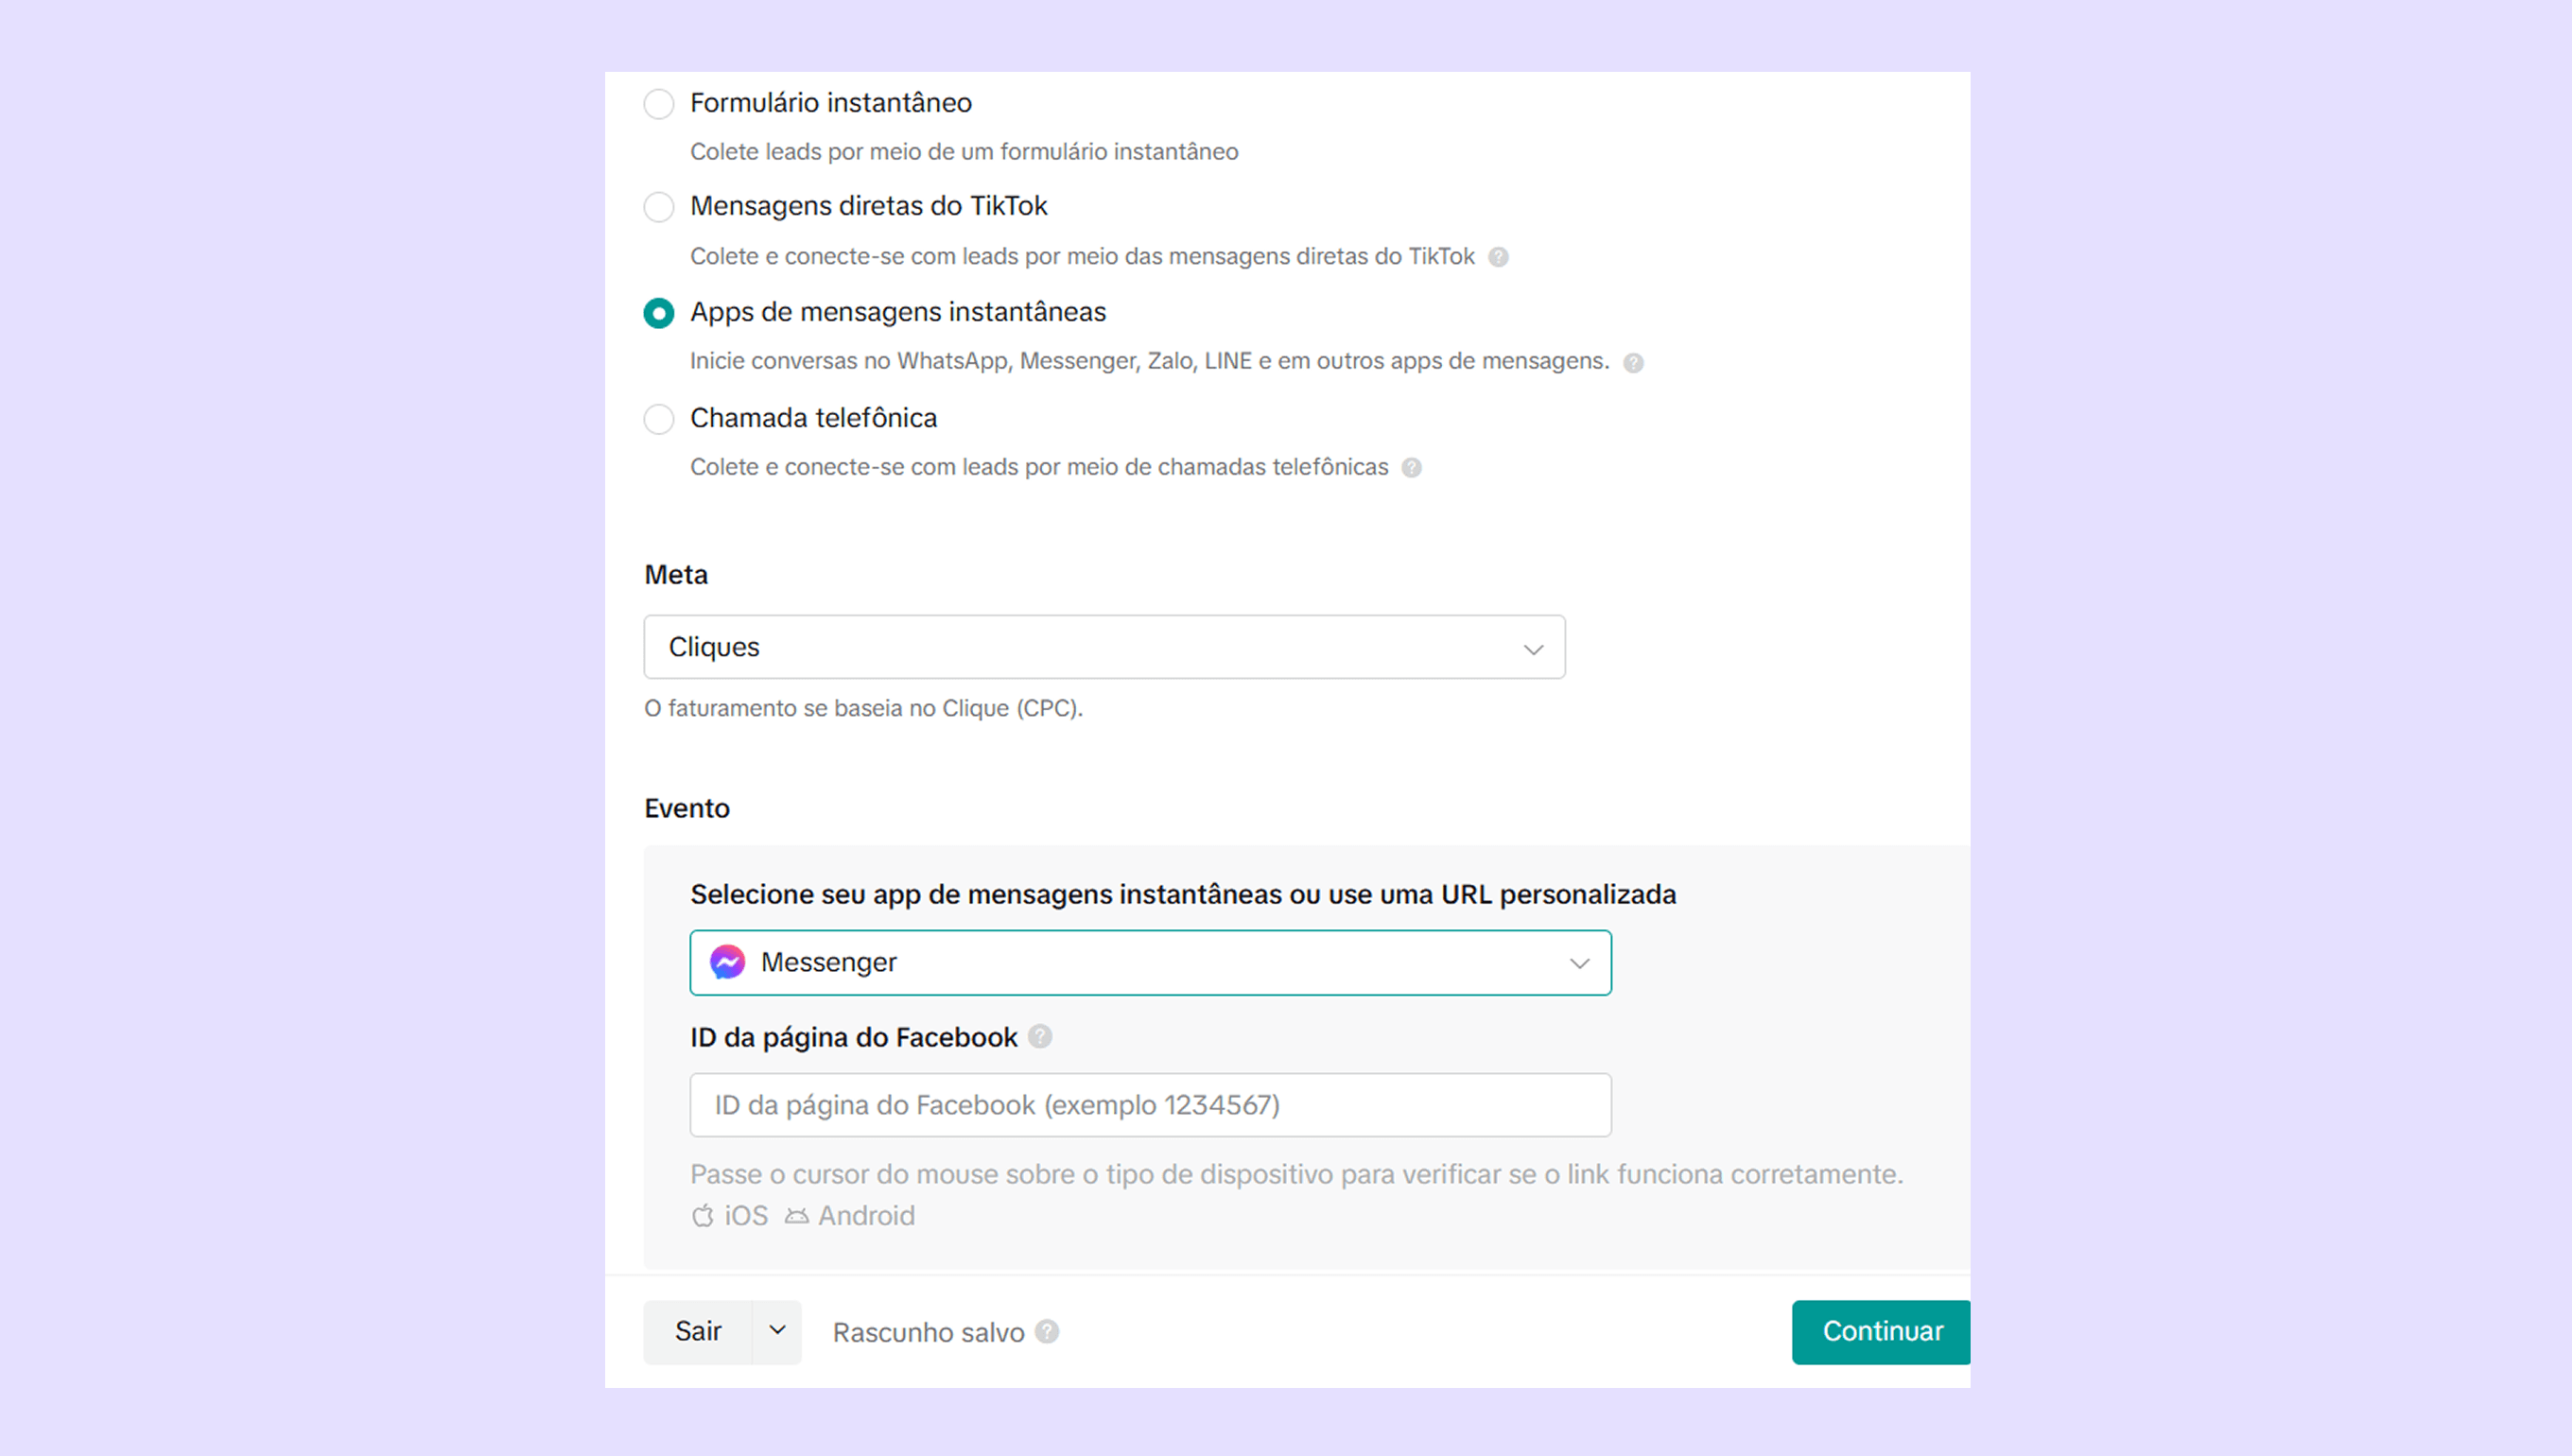This screenshot has width=2572, height=1456.
Task: Click help icon beside instant messaging apps description
Action: 1633,363
